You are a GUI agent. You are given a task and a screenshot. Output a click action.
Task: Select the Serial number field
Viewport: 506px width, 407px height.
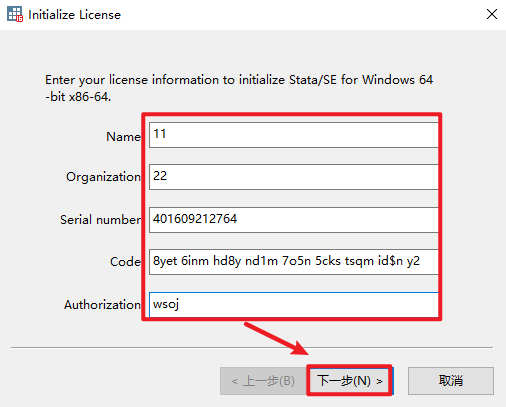click(x=294, y=220)
